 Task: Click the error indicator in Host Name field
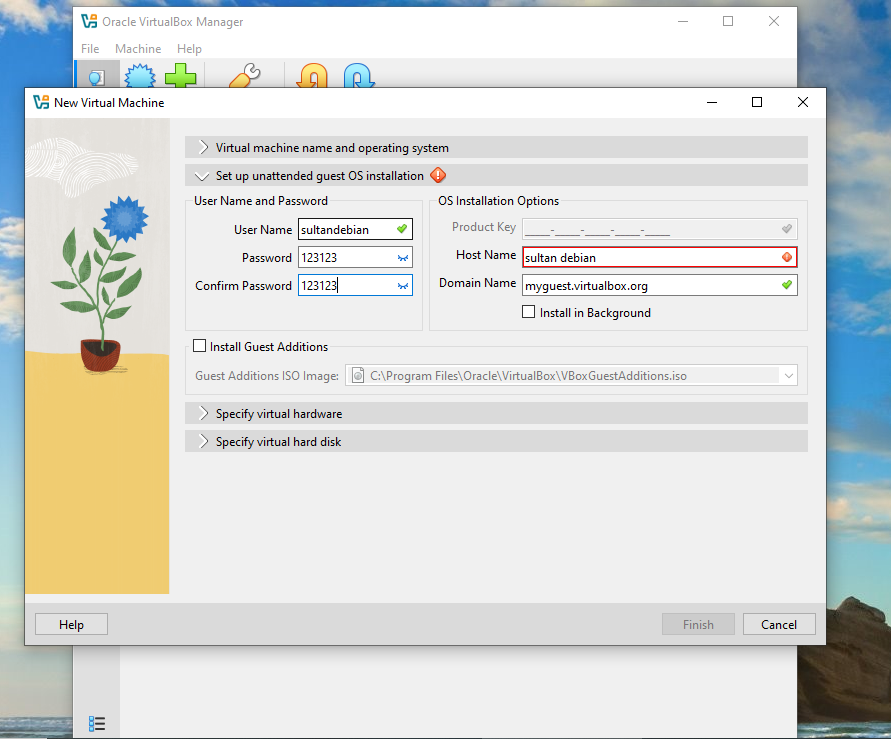[x=787, y=257]
